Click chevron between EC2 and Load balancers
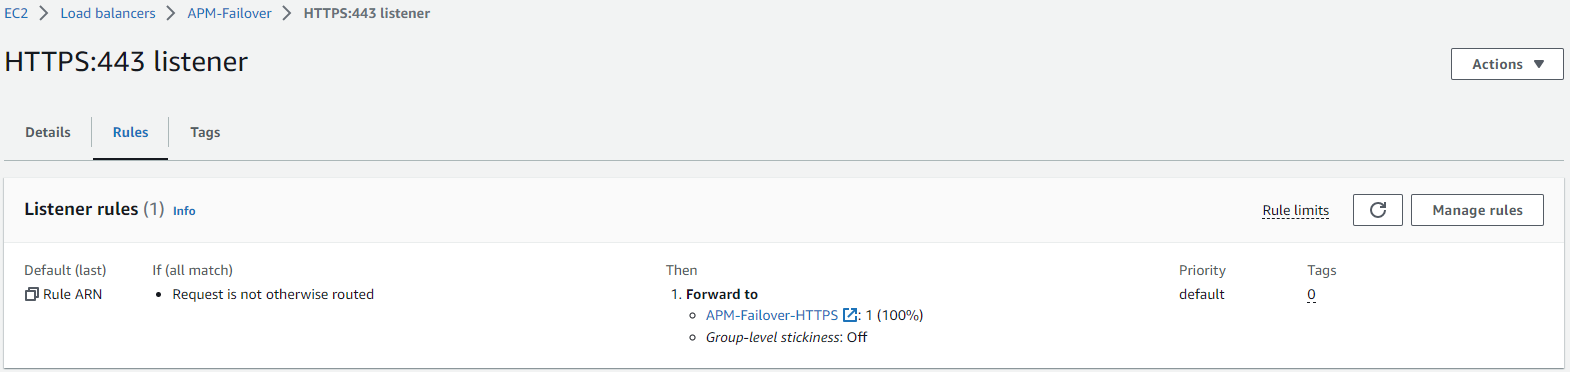This screenshot has width=1570, height=372. 44,13
